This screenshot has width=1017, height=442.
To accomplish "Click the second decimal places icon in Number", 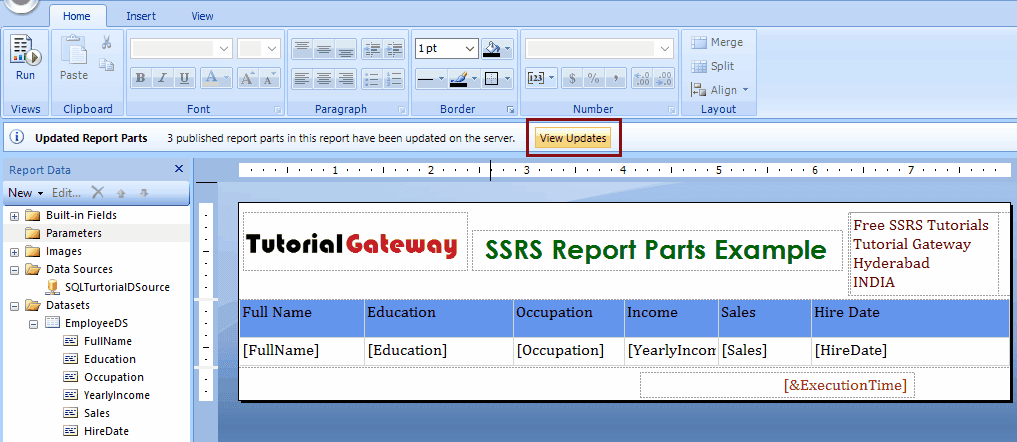I will click(664, 79).
